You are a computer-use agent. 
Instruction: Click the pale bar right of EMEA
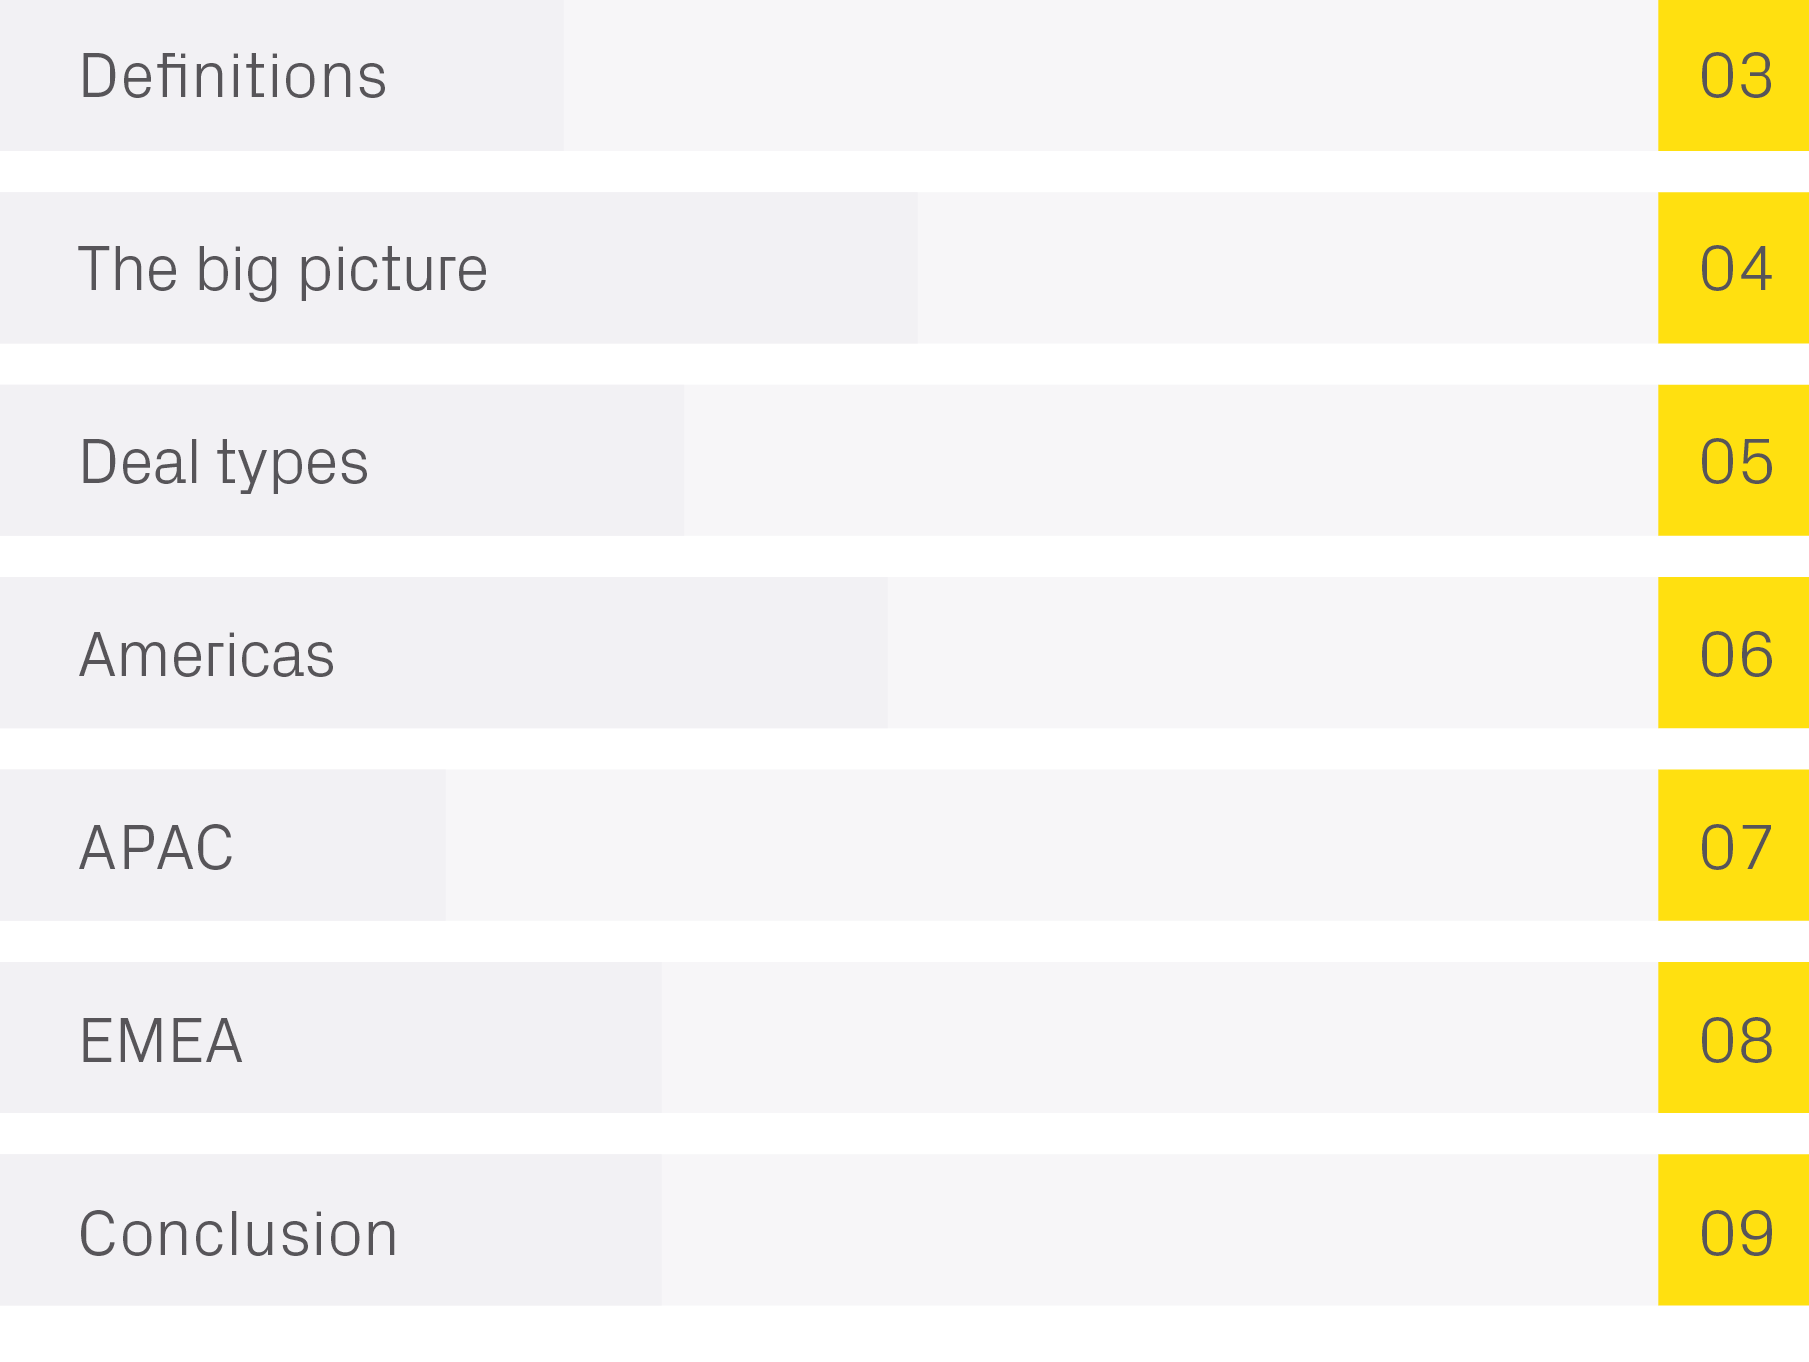click(1159, 1039)
